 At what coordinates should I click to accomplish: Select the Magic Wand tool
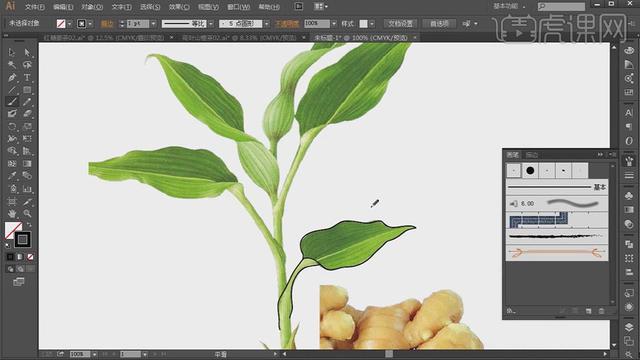tap(12, 64)
